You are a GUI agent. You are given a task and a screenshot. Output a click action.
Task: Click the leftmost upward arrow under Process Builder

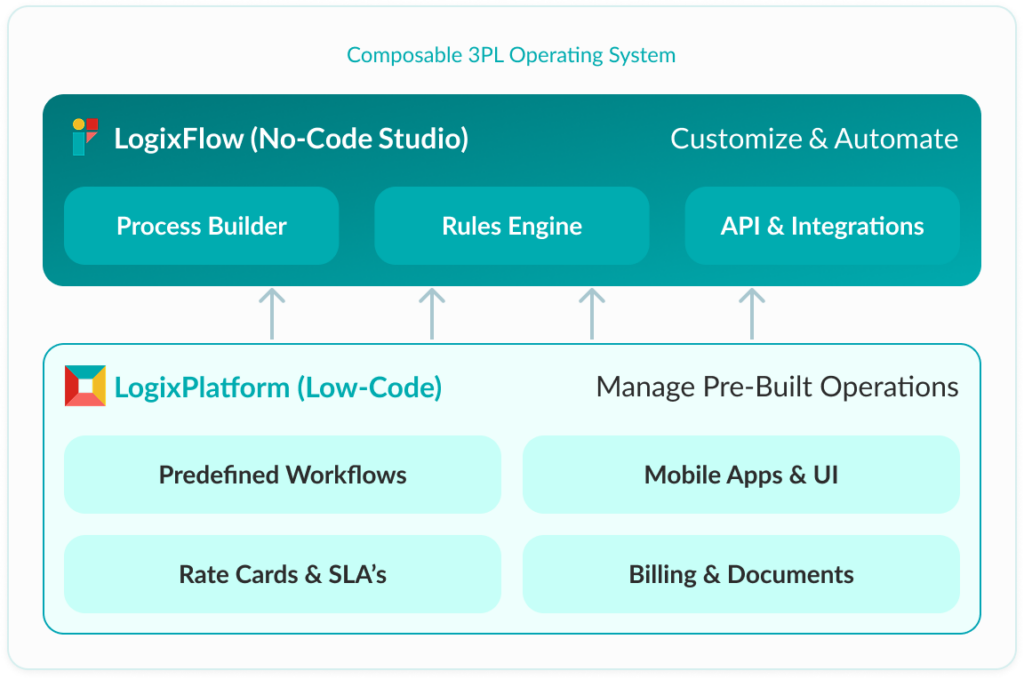271,314
